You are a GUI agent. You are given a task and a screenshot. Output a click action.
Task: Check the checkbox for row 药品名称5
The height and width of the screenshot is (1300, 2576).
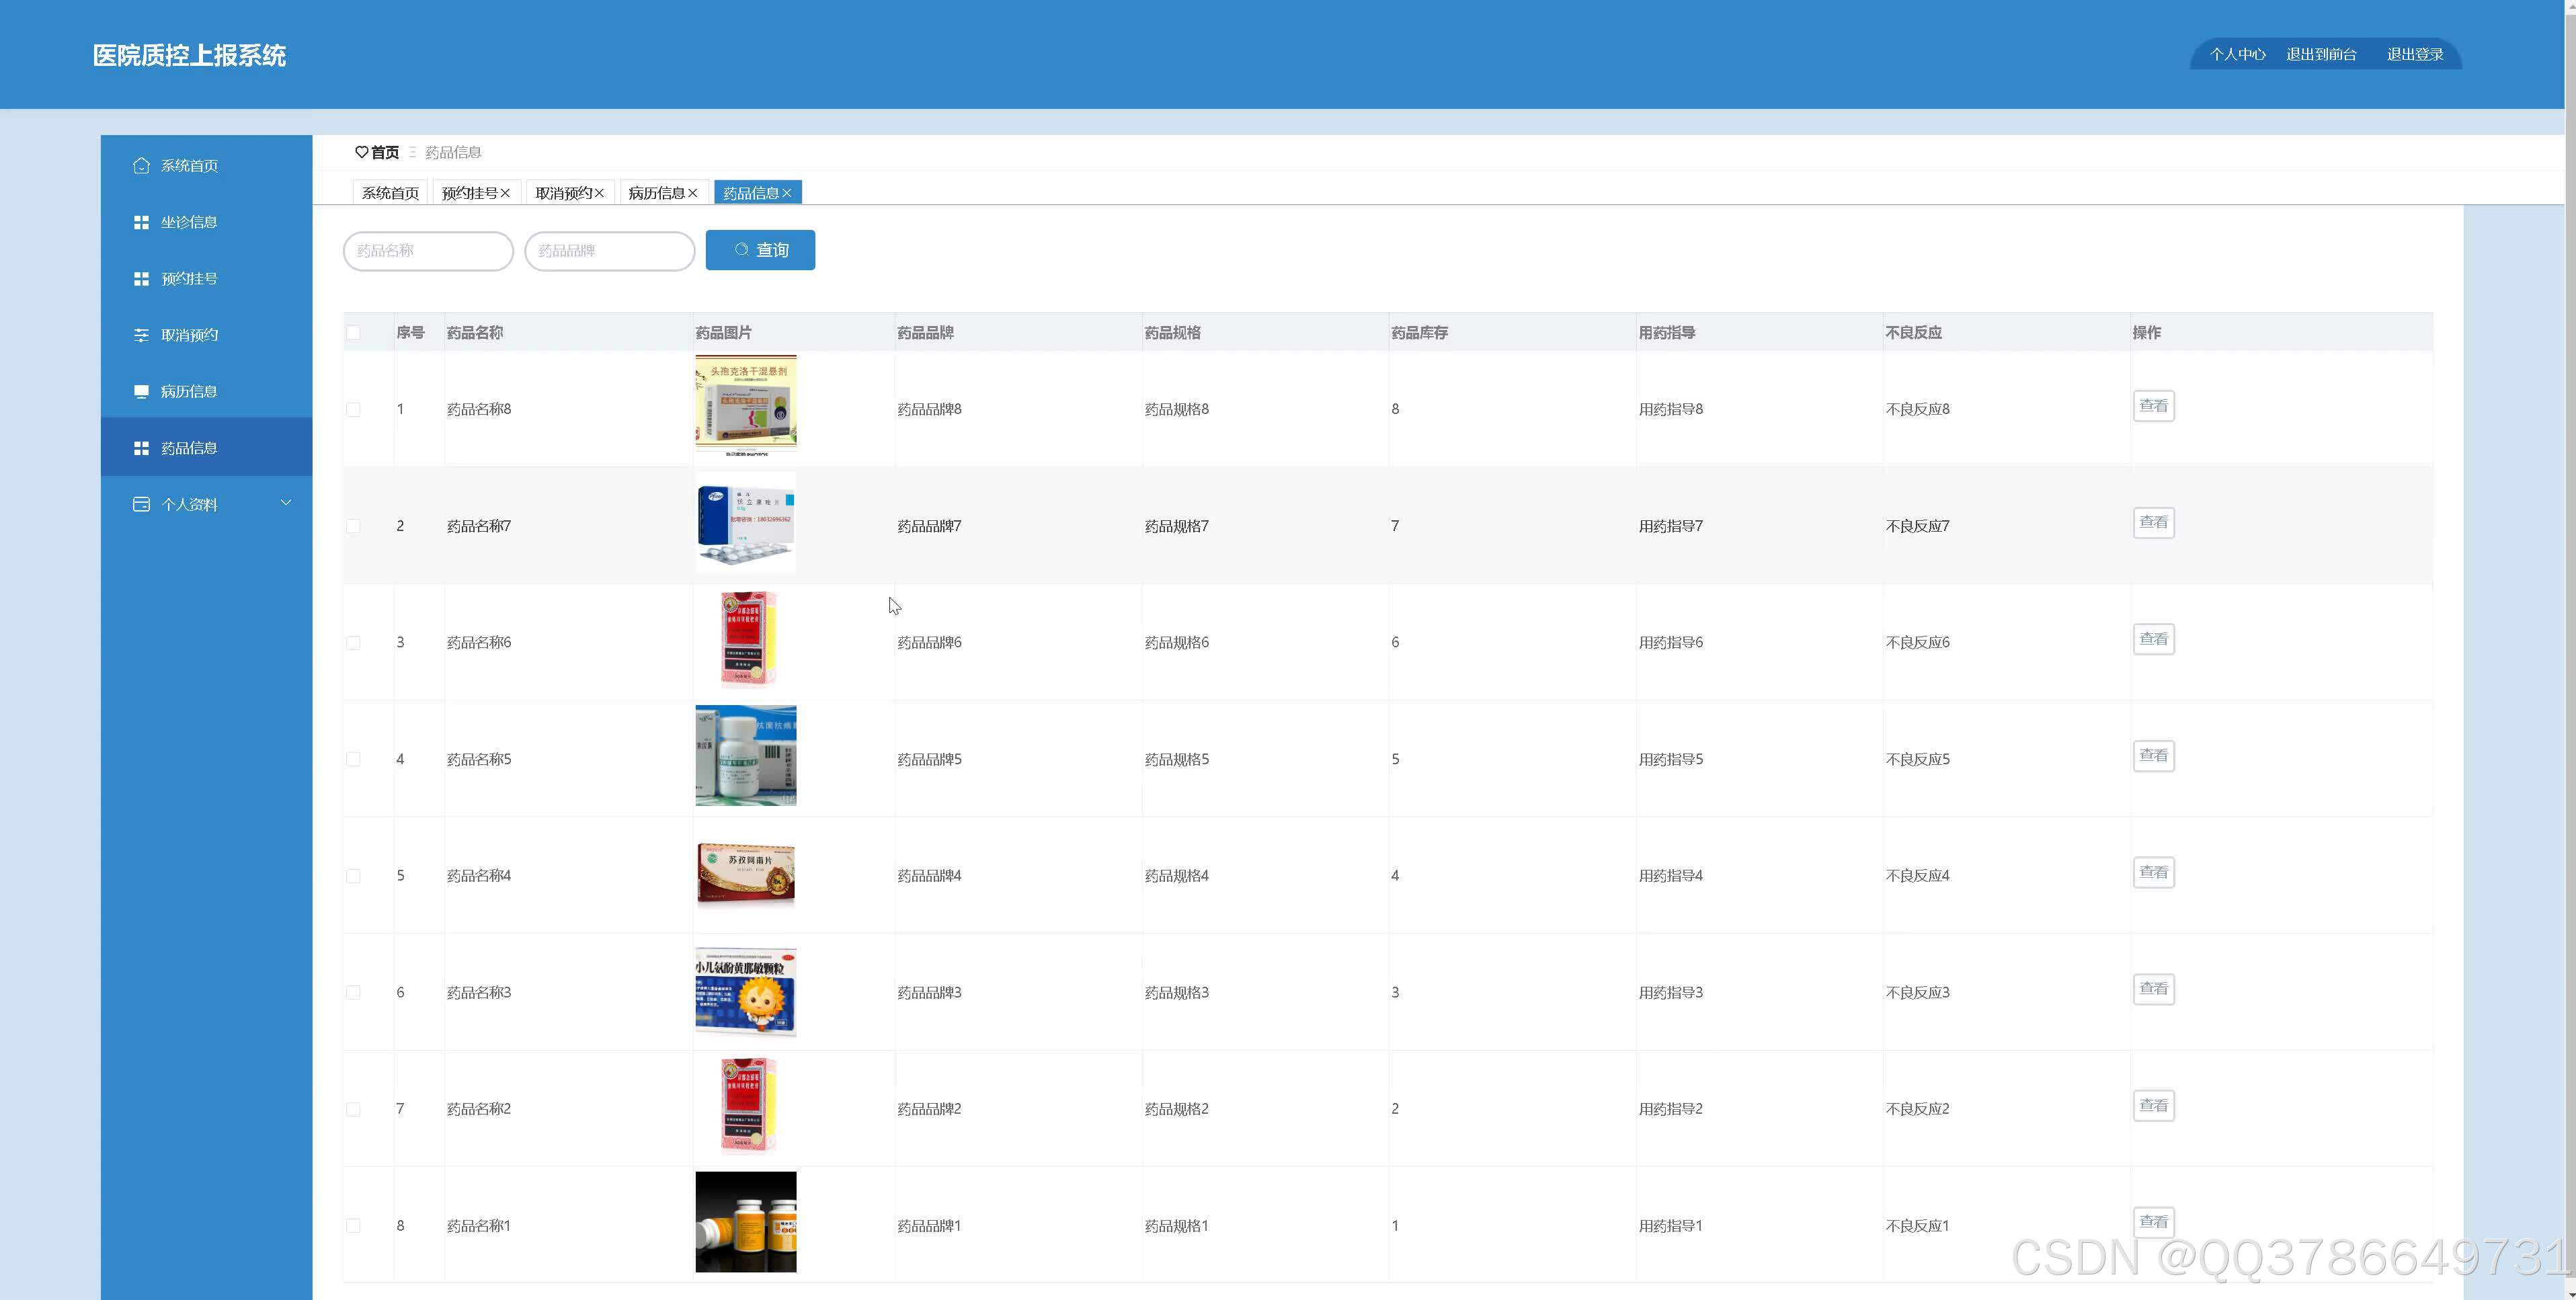(353, 759)
